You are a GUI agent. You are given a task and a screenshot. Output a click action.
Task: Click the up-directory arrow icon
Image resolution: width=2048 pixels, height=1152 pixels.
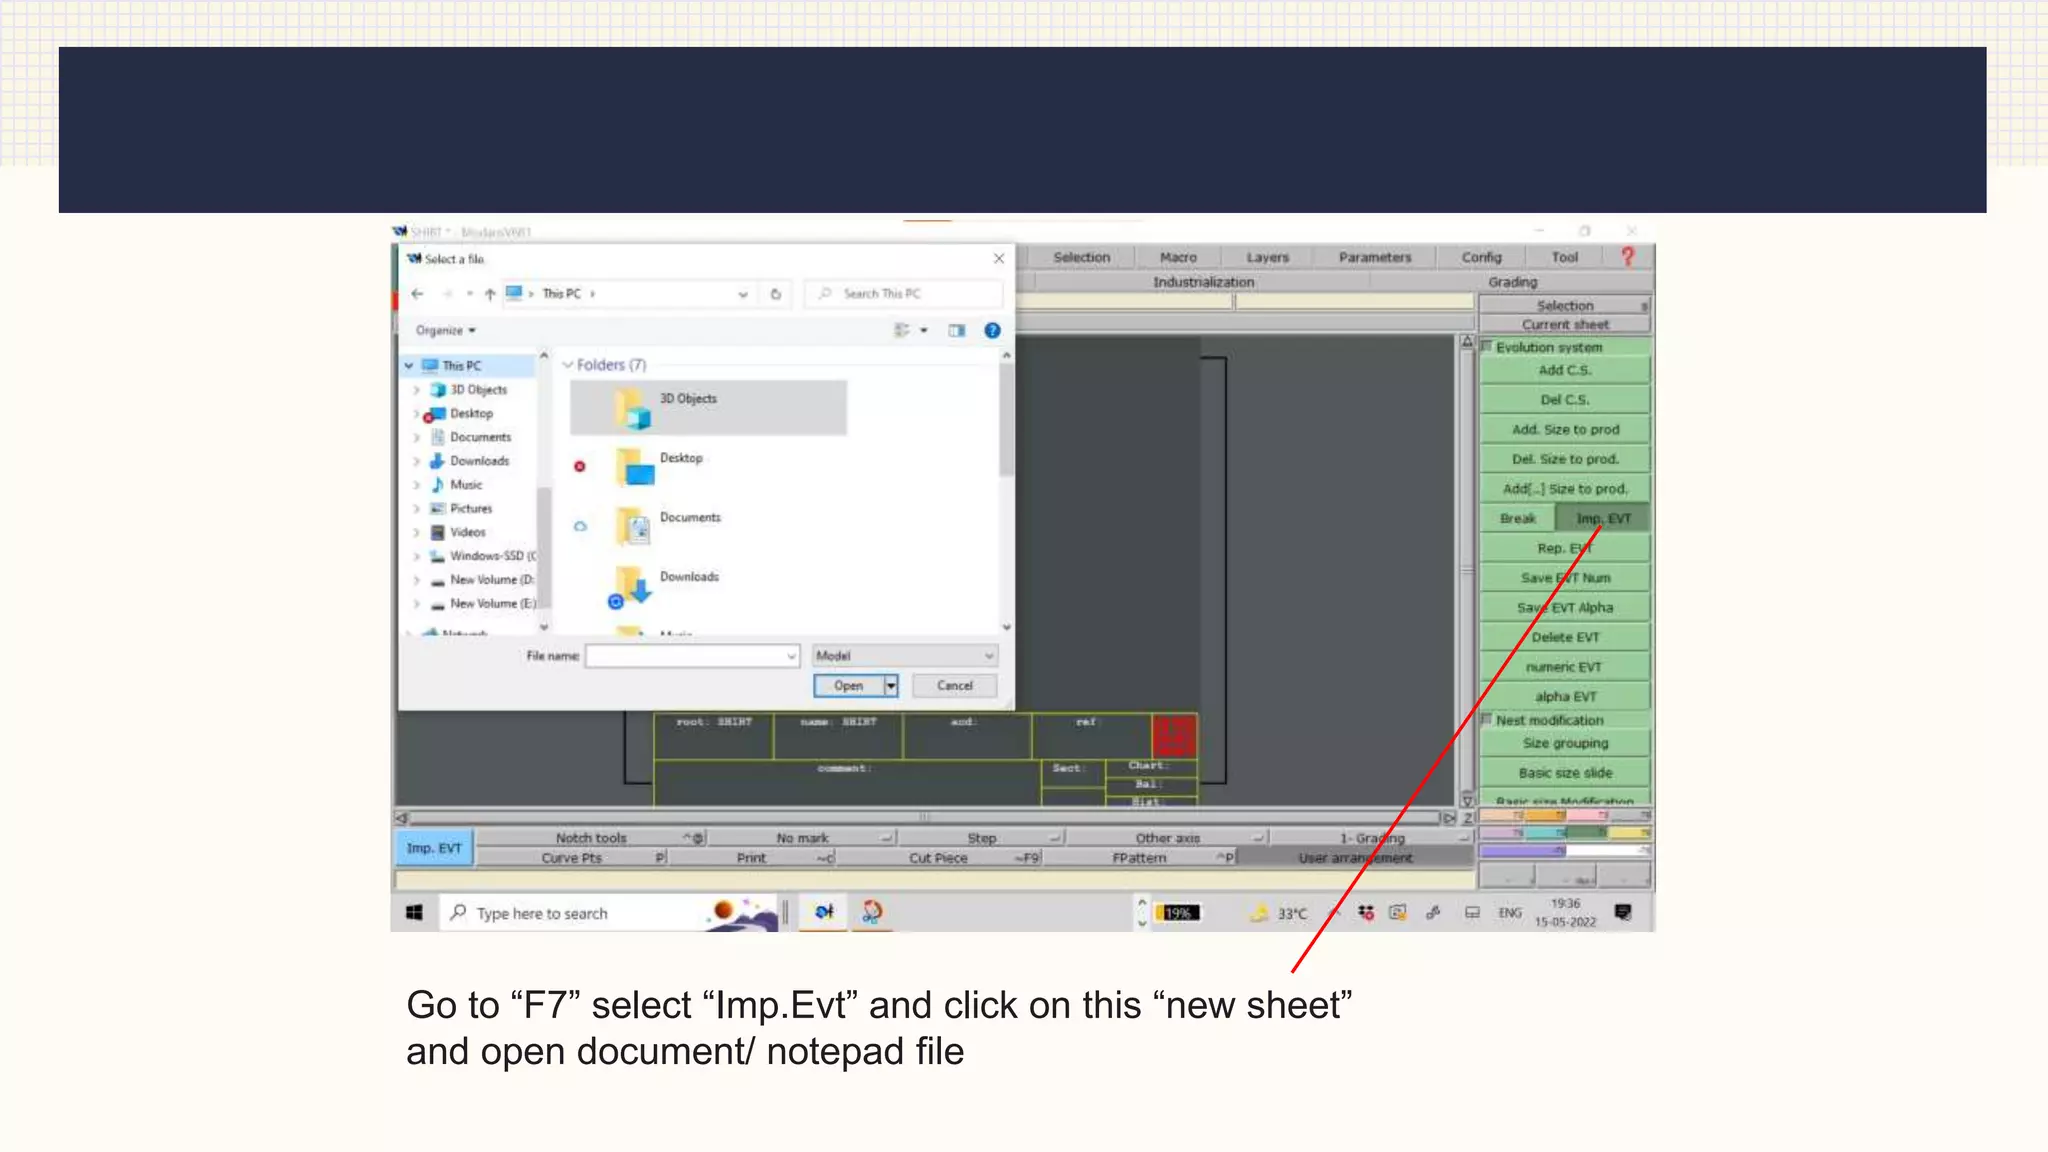[490, 294]
